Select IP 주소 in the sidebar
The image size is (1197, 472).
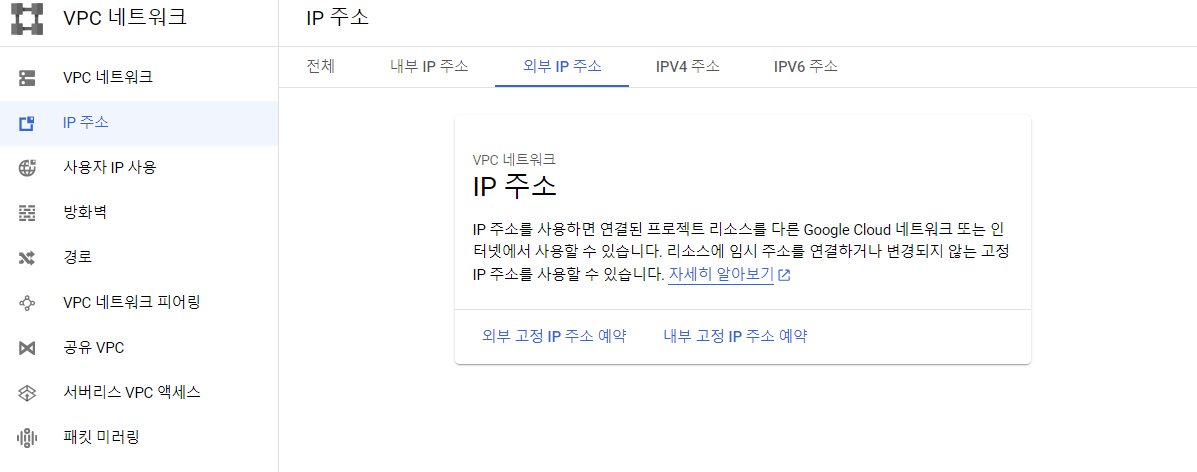pyautogui.click(x=139, y=123)
